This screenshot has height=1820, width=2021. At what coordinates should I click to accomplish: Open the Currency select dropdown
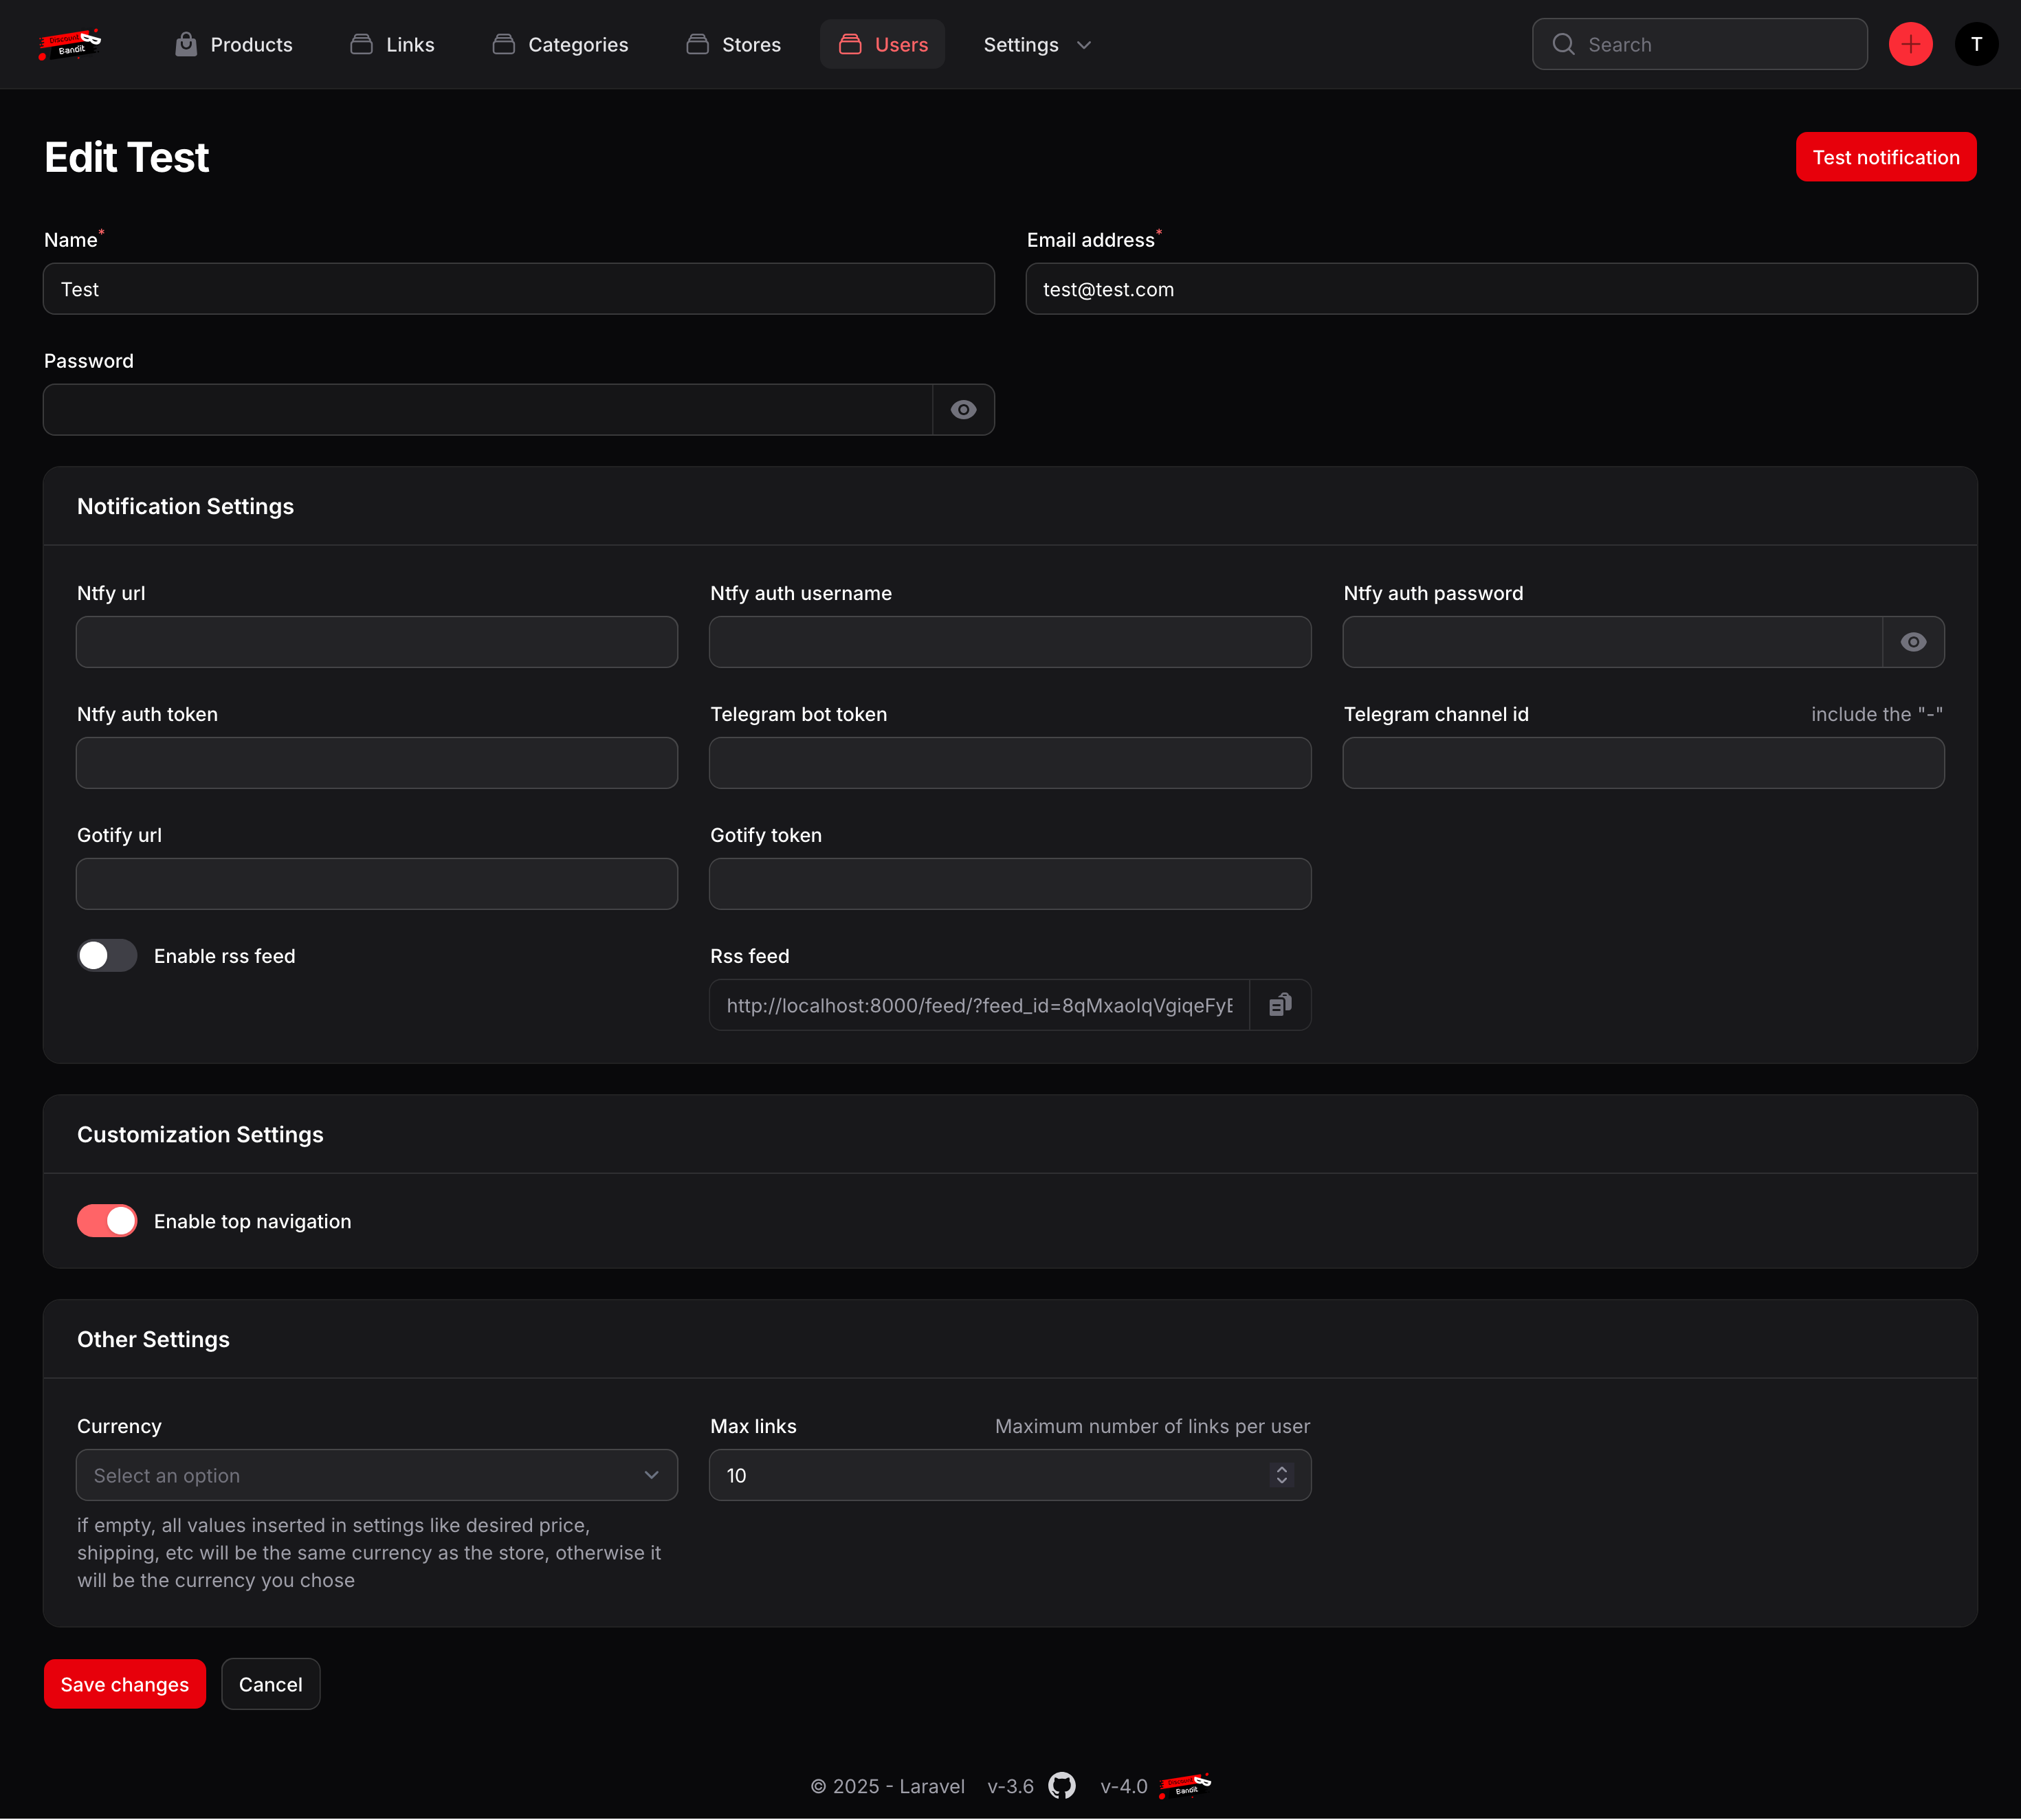tap(376, 1475)
